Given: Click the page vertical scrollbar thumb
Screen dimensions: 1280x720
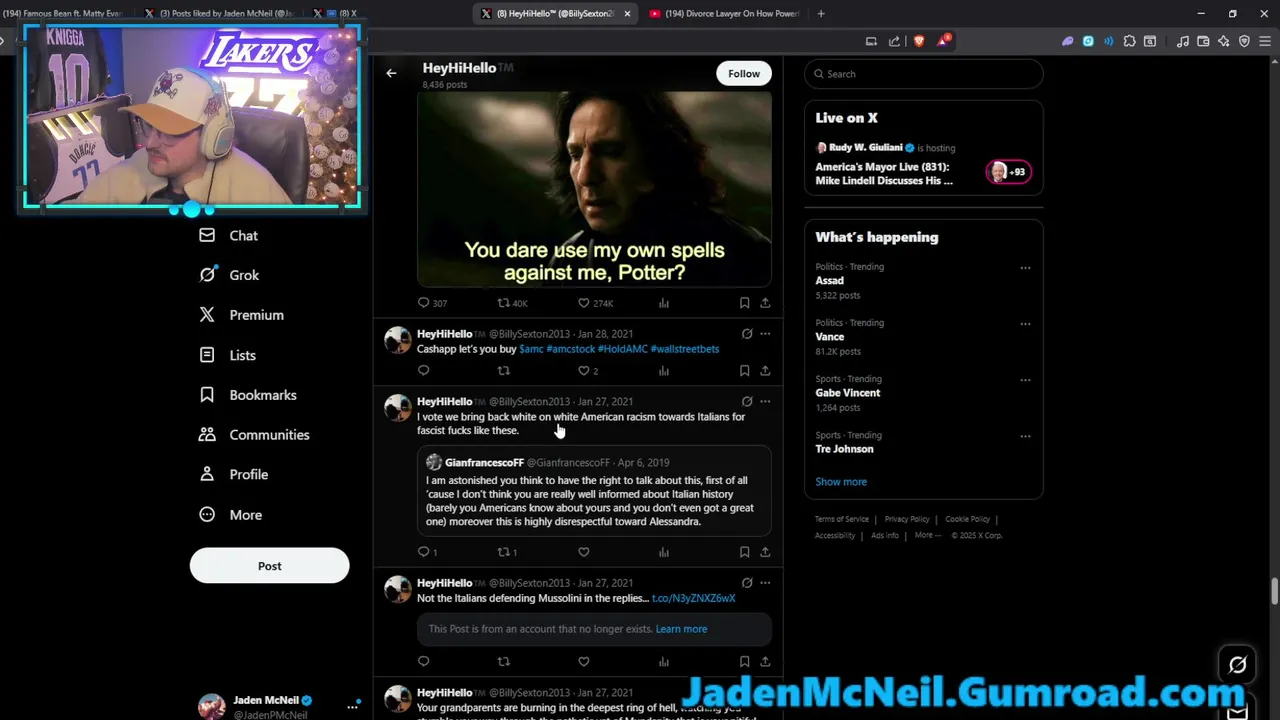Looking at the screenshot, I should point(1274,591).
